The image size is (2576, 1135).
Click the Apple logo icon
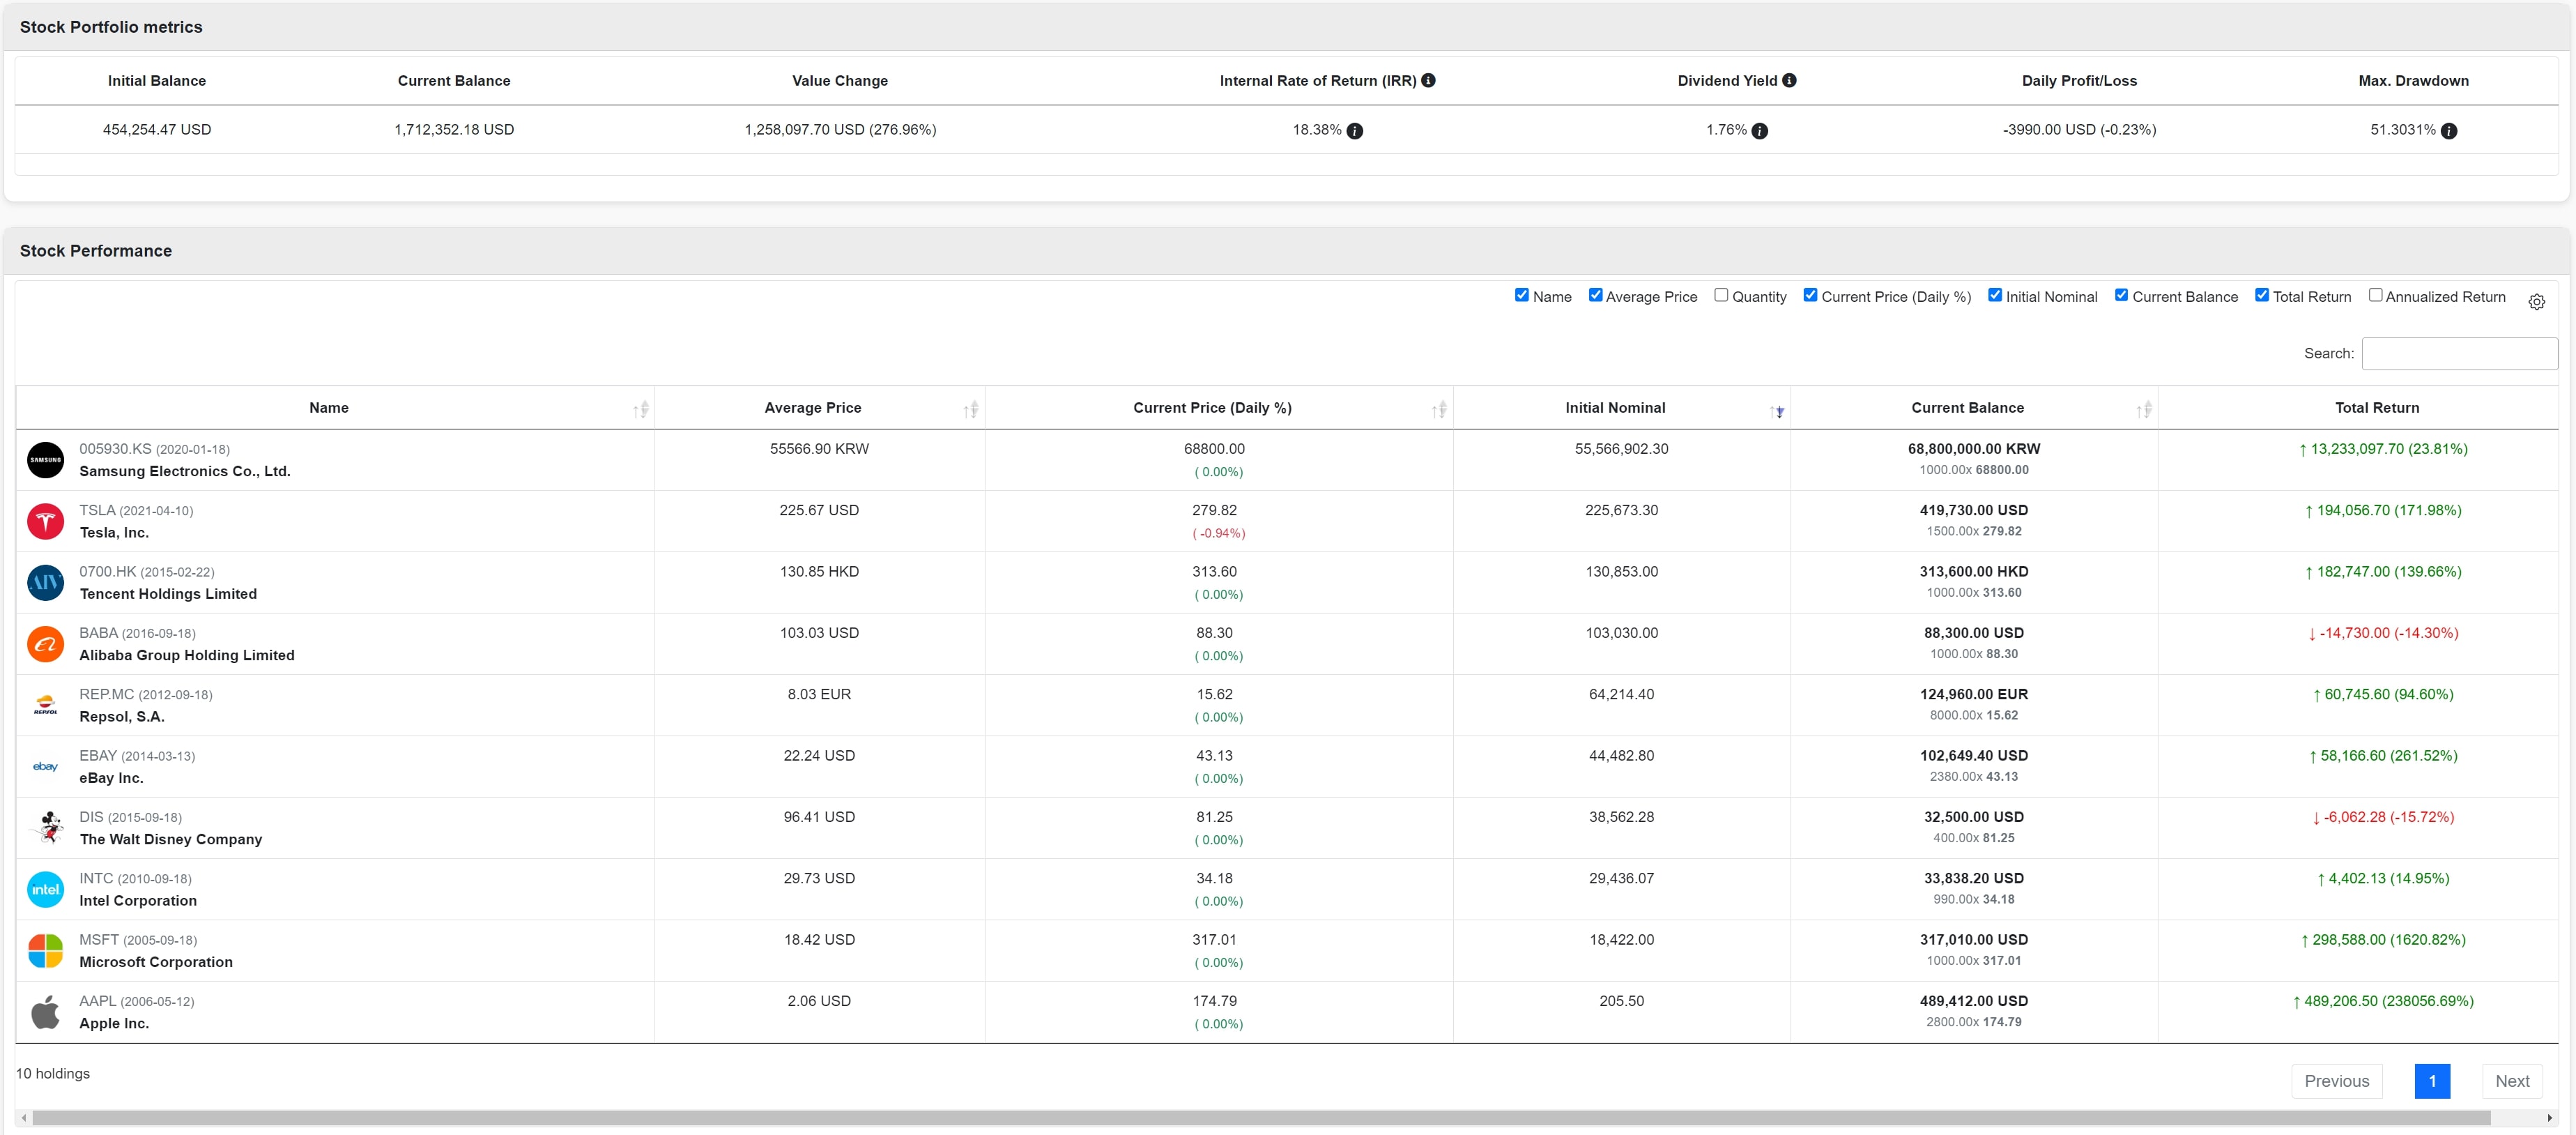45,1012
